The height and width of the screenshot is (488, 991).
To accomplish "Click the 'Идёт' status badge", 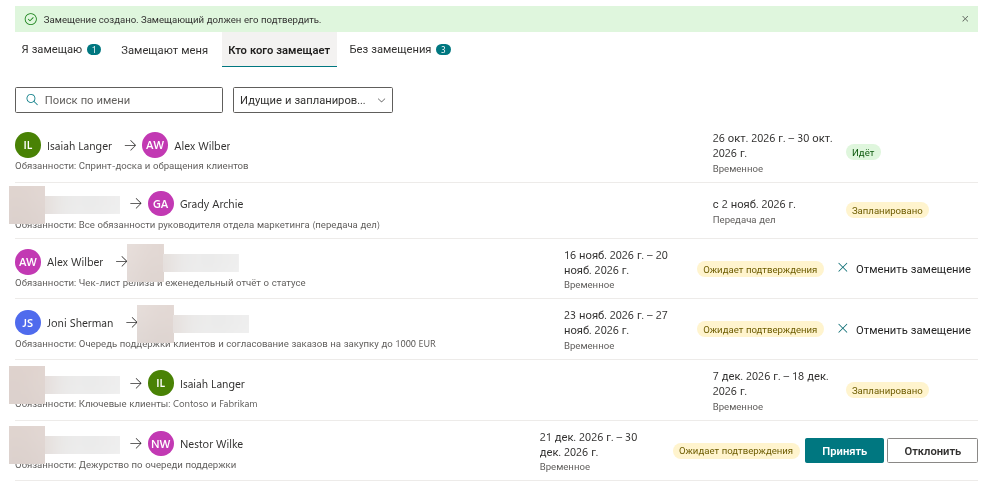I will pyautogui.click(x=863, y=152).
